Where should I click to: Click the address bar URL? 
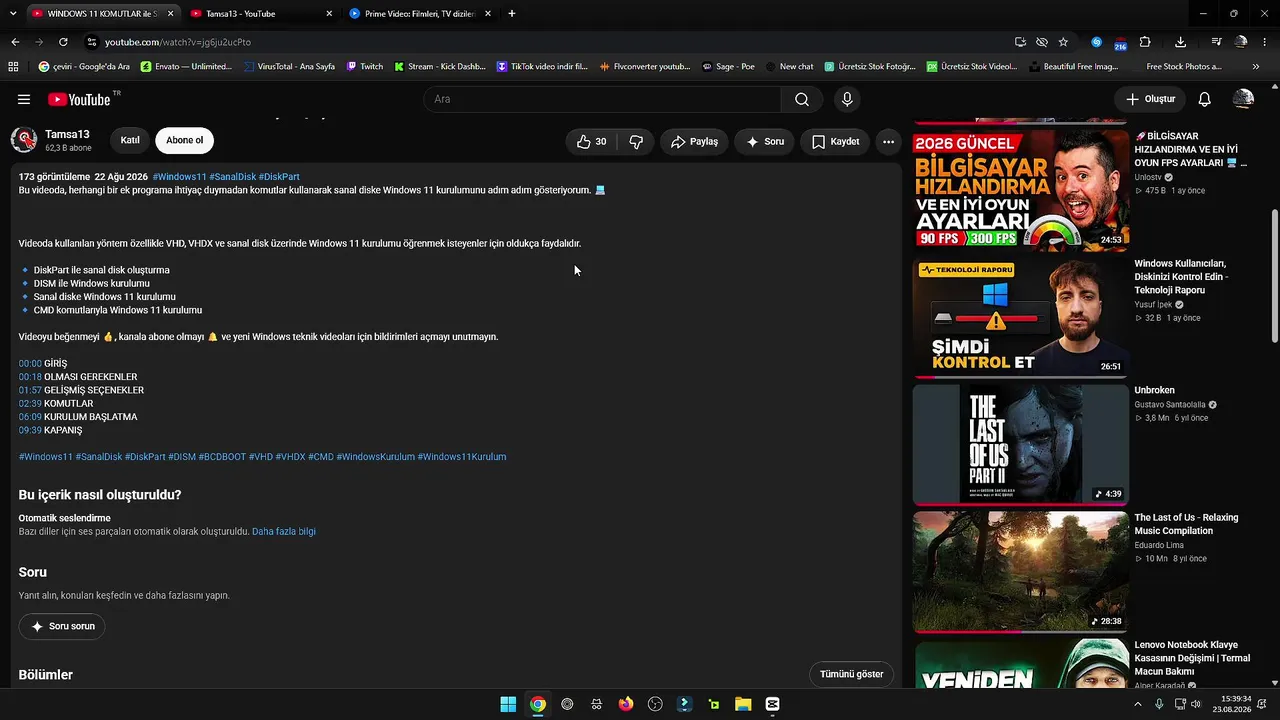[178, 42]
